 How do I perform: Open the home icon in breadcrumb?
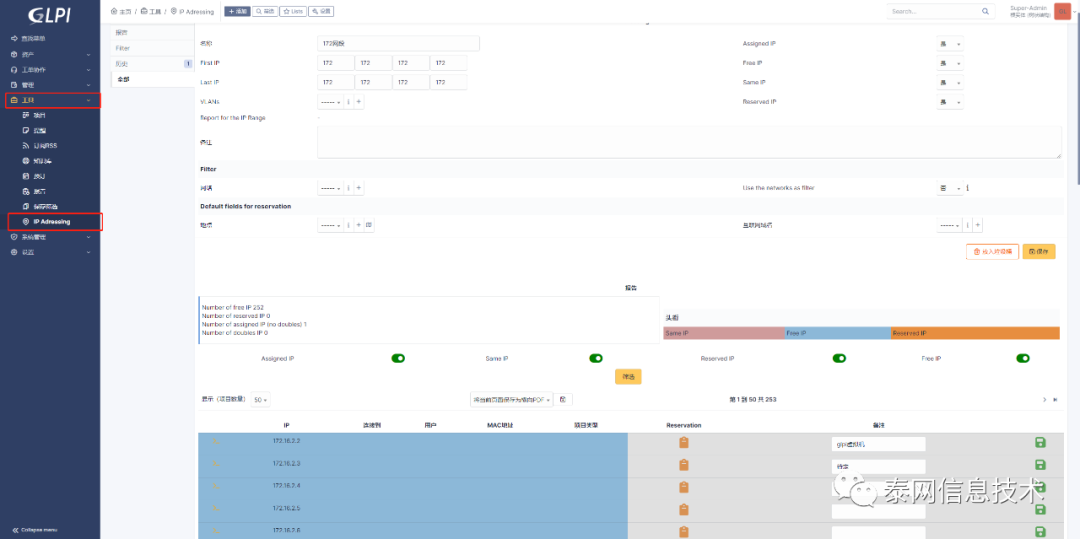point(114,12)
